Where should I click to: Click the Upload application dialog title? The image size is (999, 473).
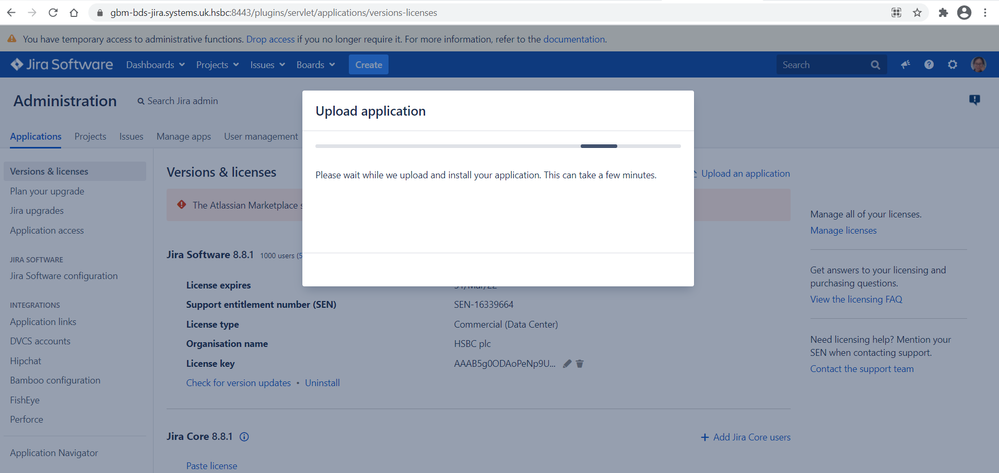tap(371, 111)
